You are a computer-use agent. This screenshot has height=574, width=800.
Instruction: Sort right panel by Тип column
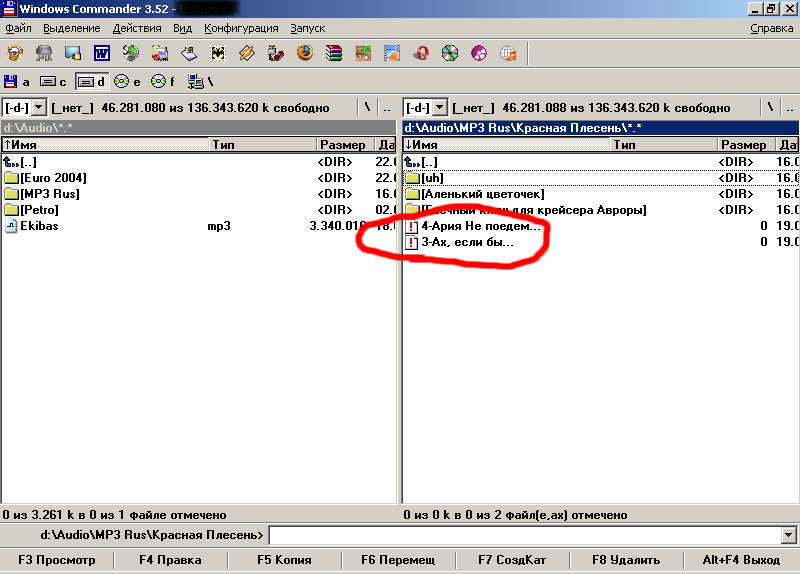pyautogui.click(x=664, y=145)
